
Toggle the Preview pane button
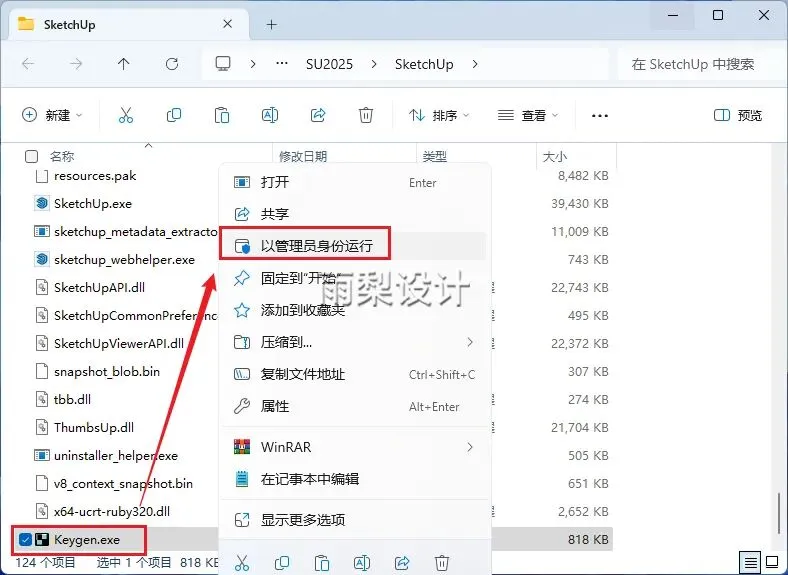[x=738, y=116]
